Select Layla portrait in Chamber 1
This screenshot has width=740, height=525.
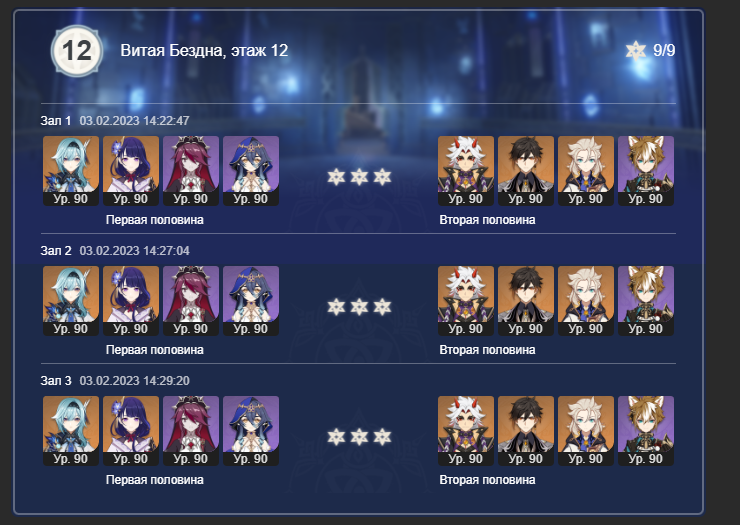(251, 171)
